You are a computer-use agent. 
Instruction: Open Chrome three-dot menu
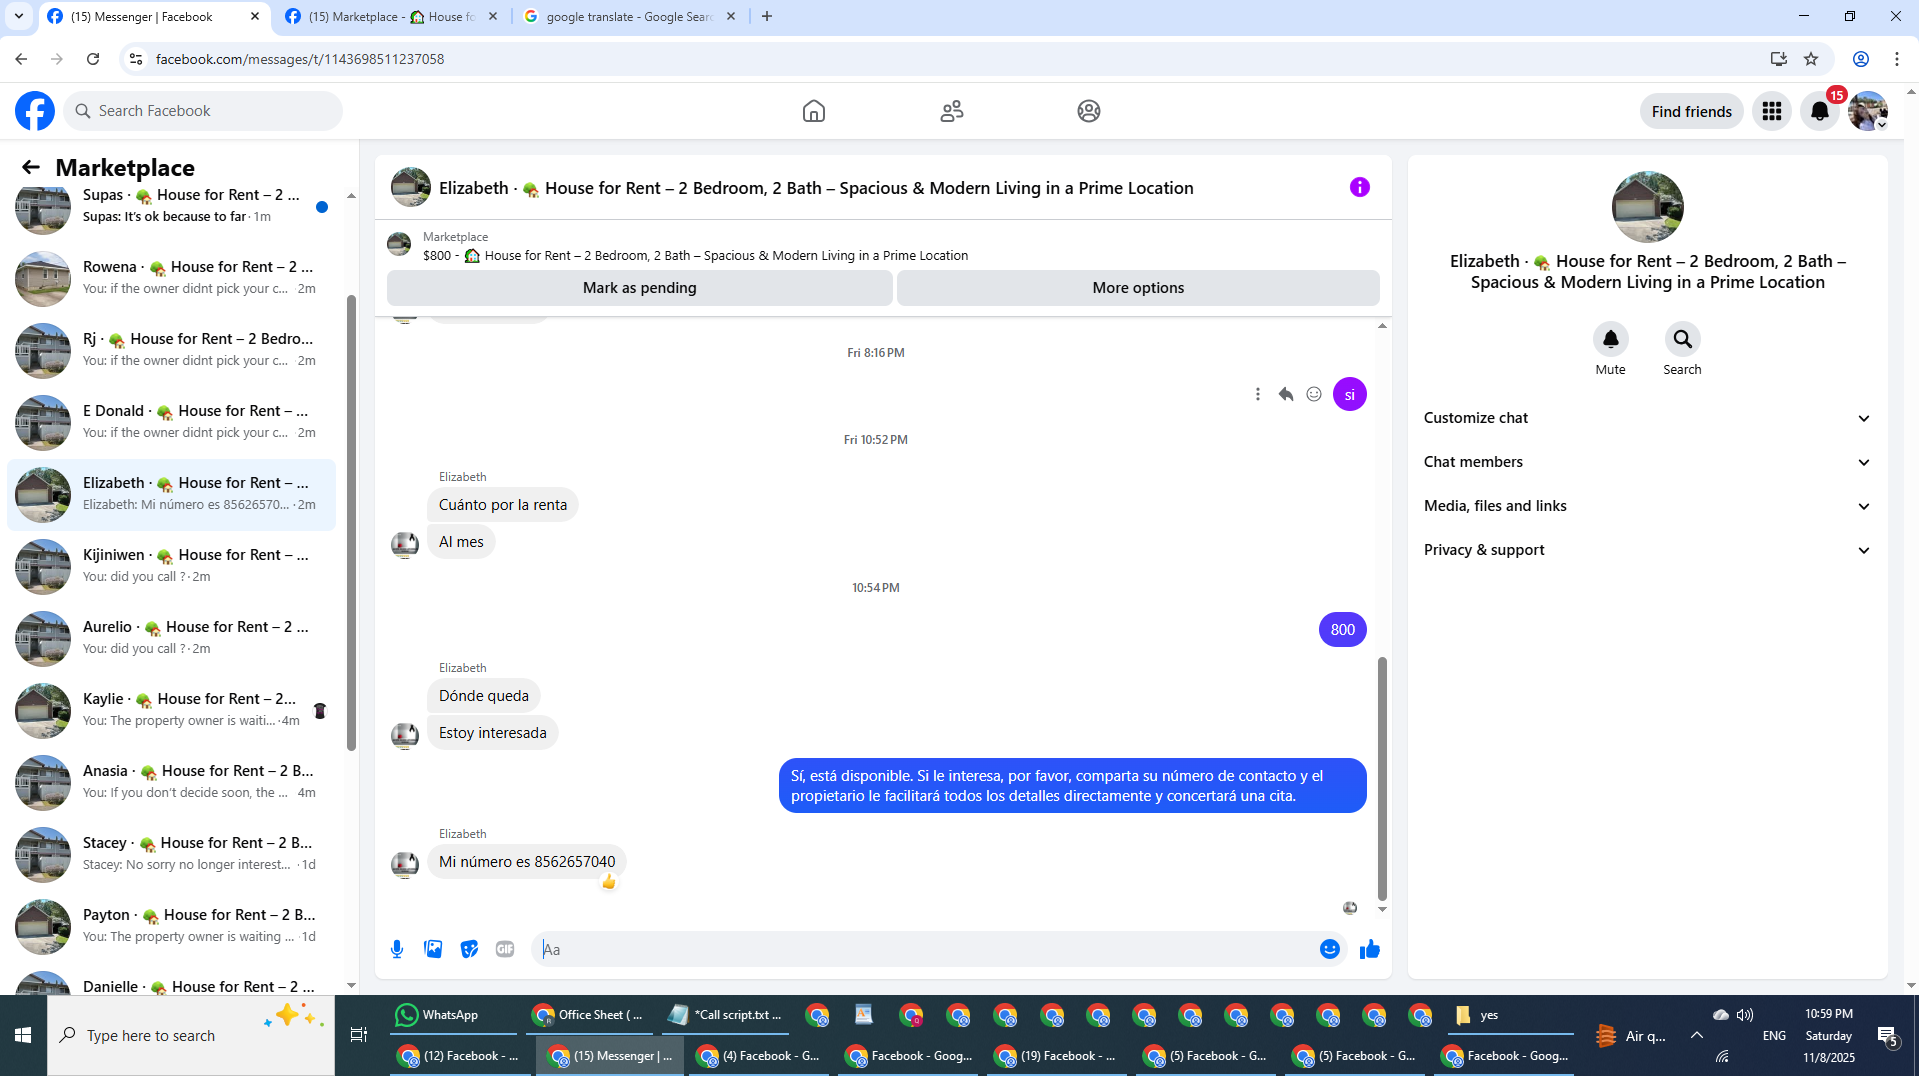click(1897, 59)
